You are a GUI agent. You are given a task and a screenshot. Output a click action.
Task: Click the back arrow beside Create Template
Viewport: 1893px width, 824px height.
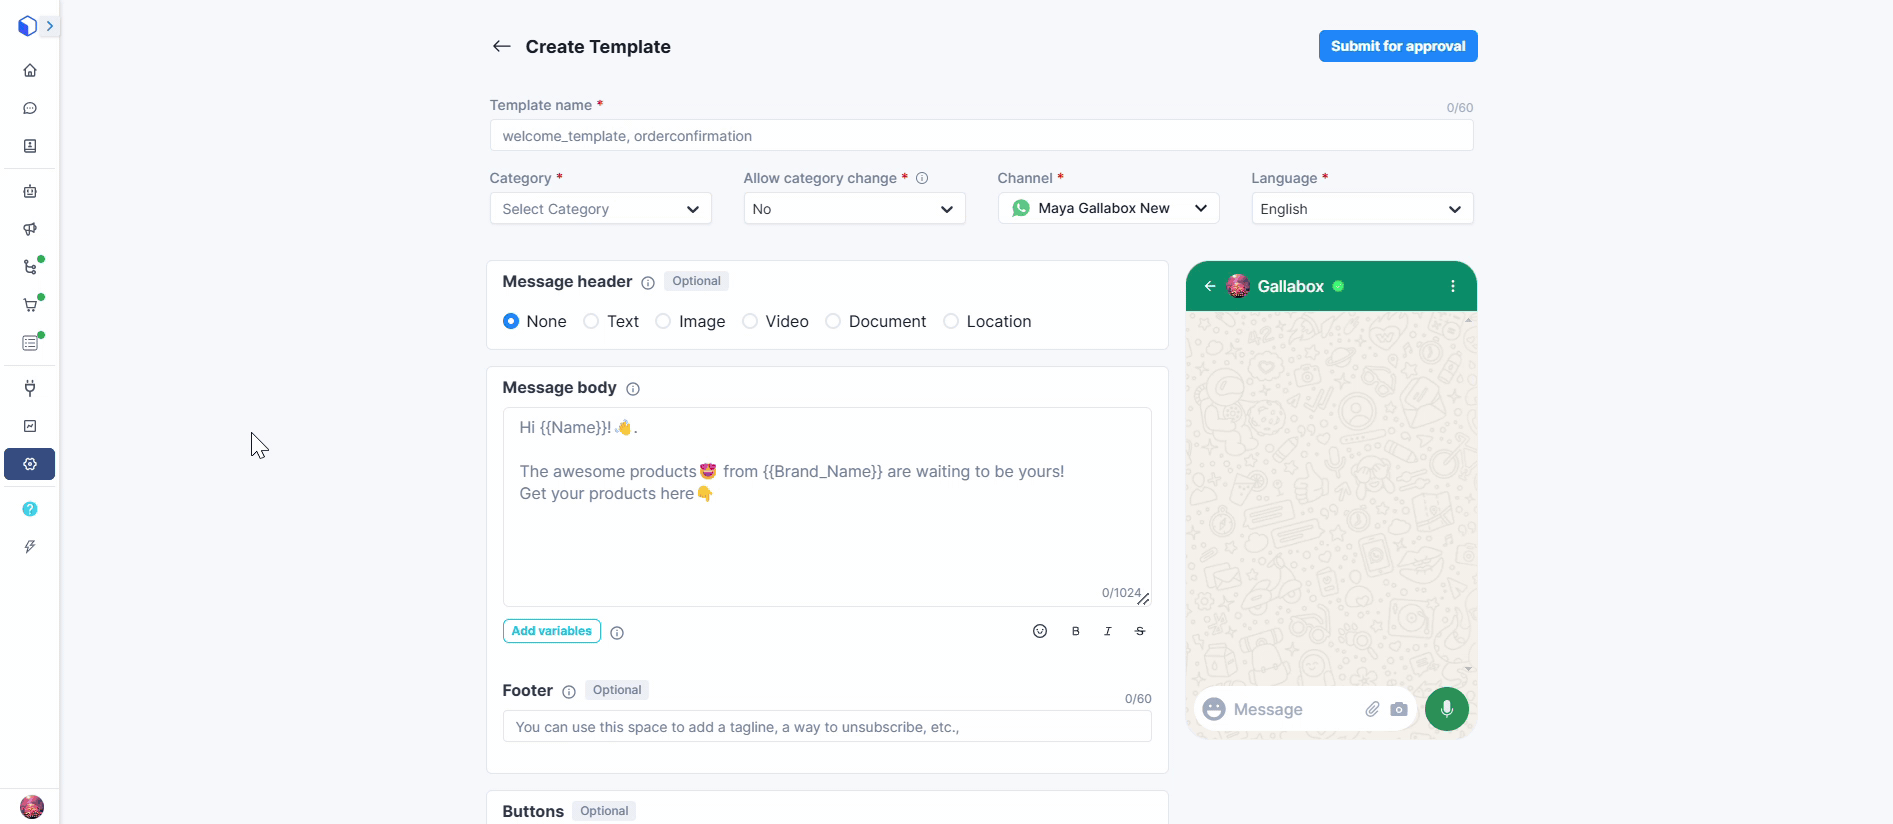[501, 46]
